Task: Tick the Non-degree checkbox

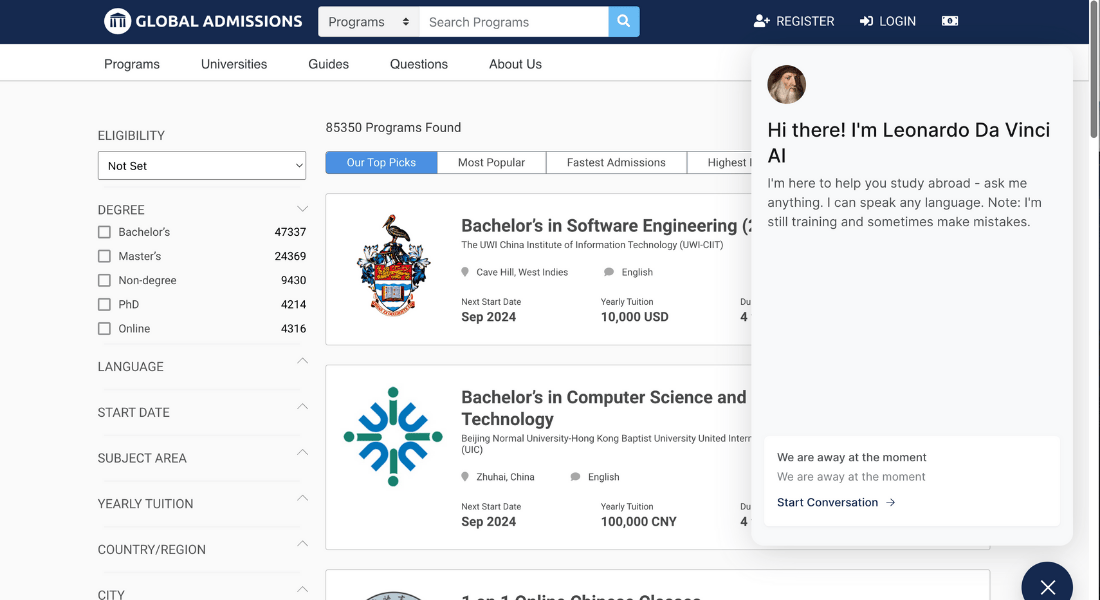Action: 105,281
